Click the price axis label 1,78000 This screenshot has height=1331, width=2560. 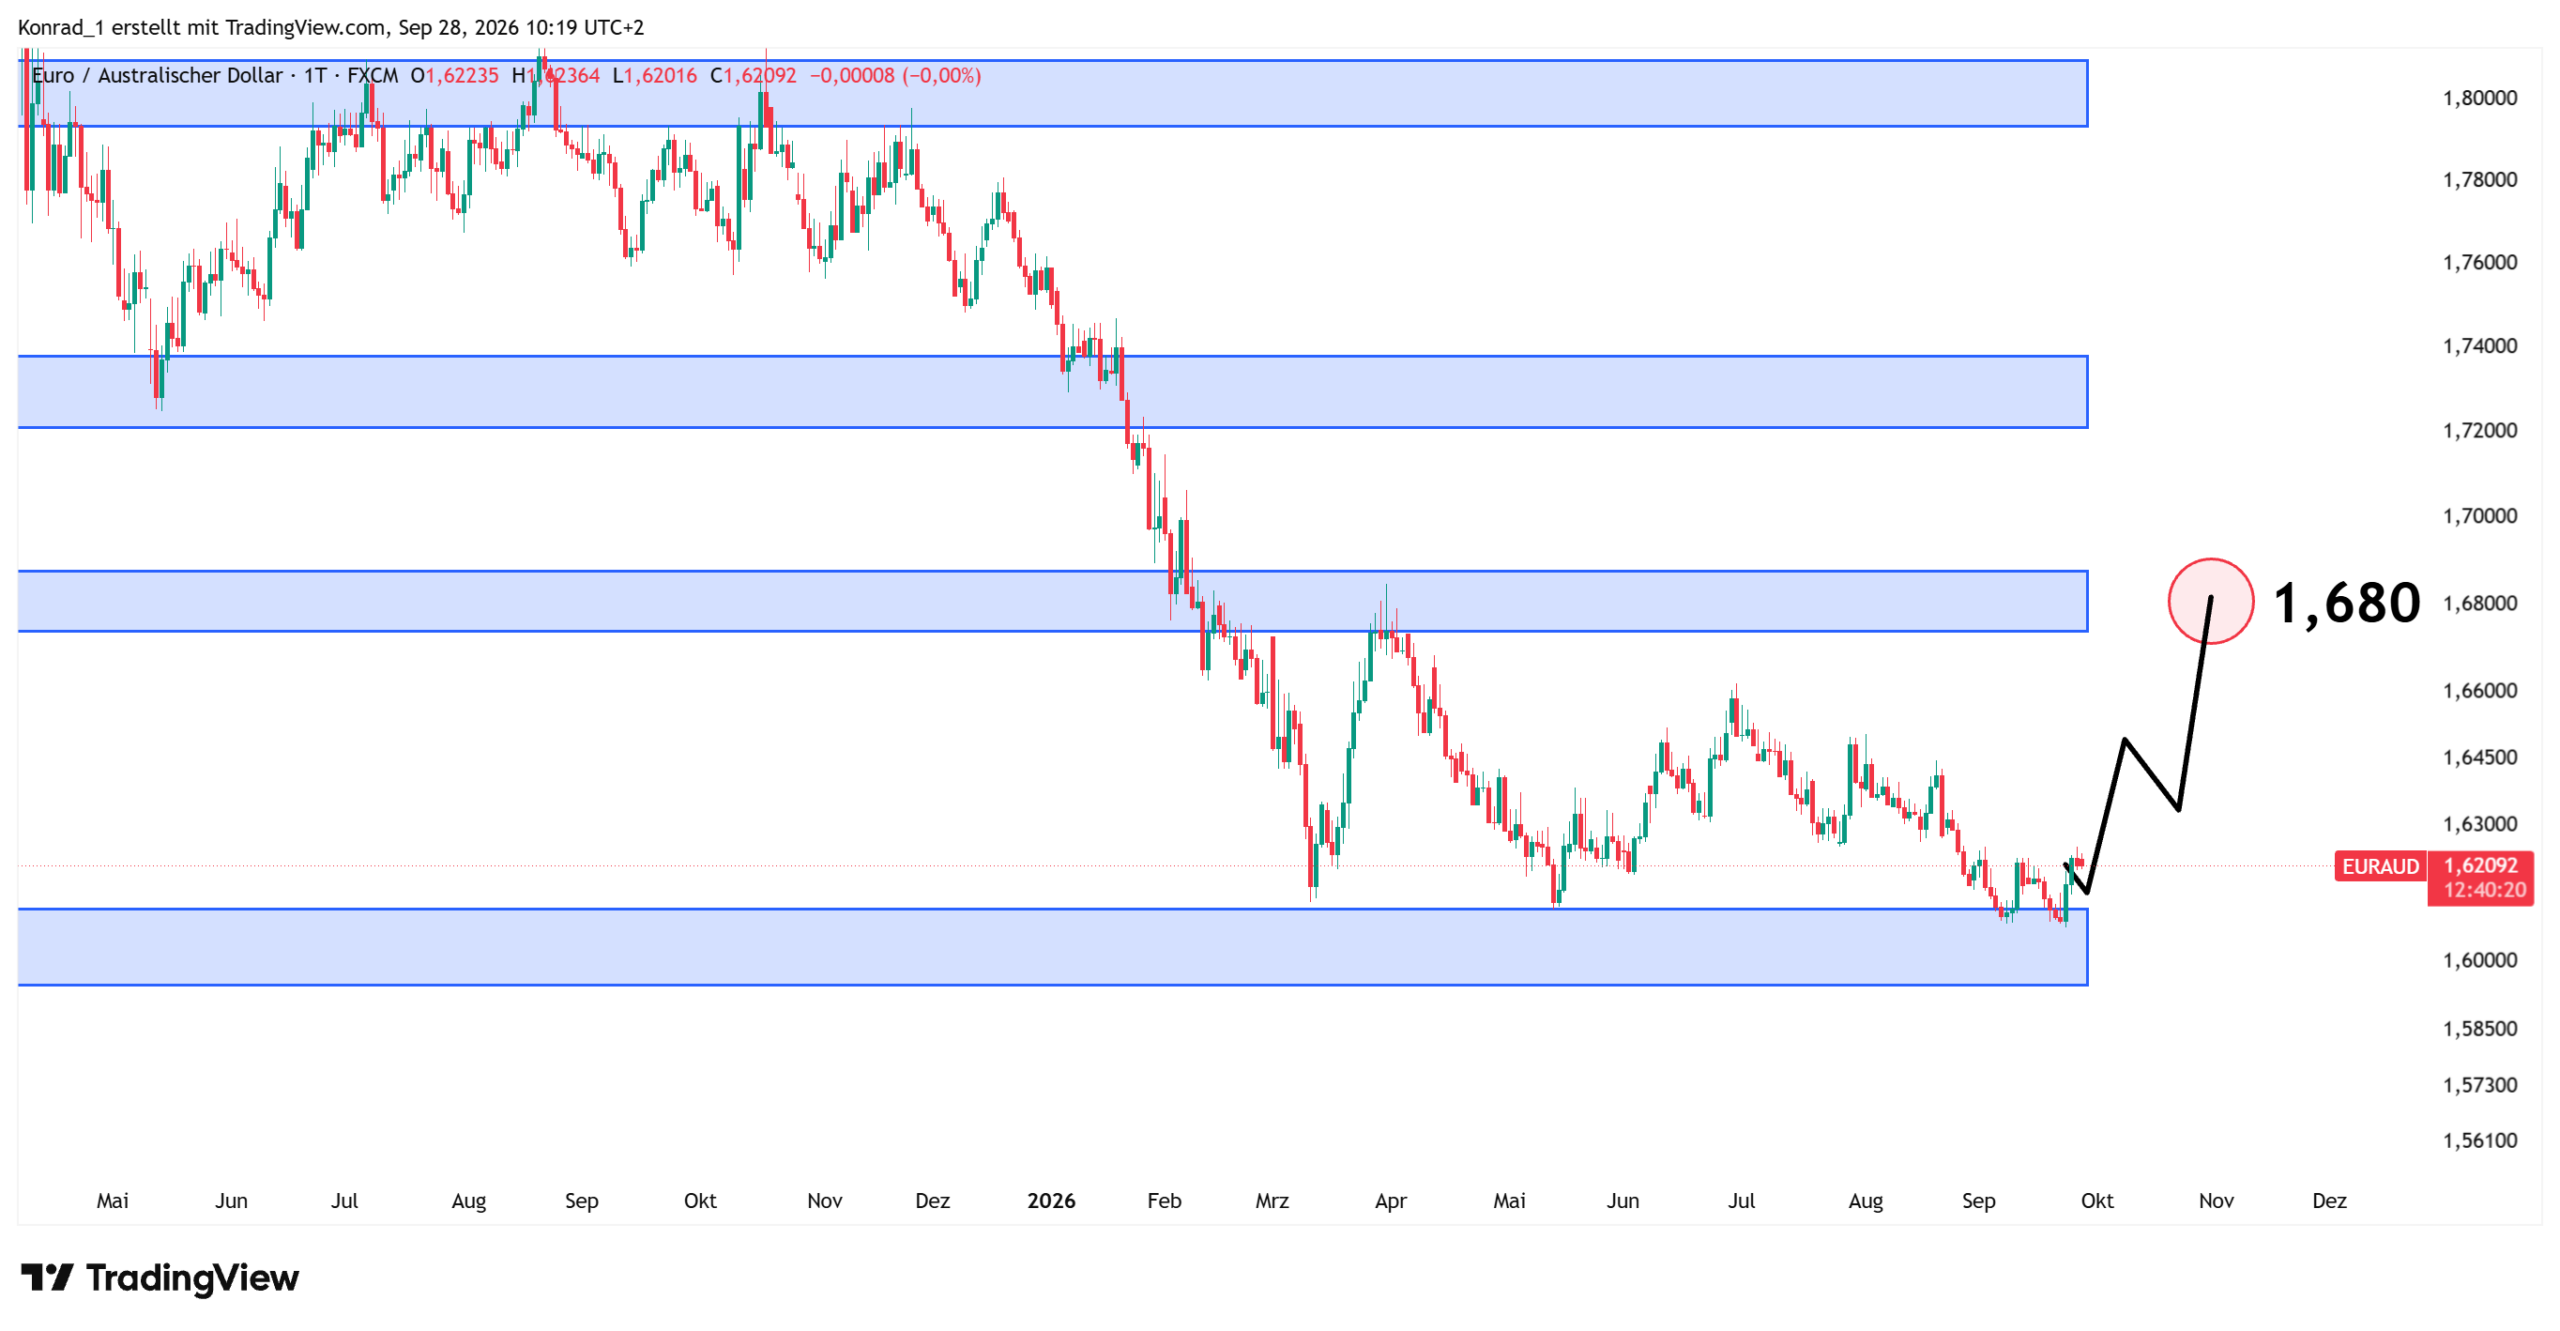[x=2480, y=180]
